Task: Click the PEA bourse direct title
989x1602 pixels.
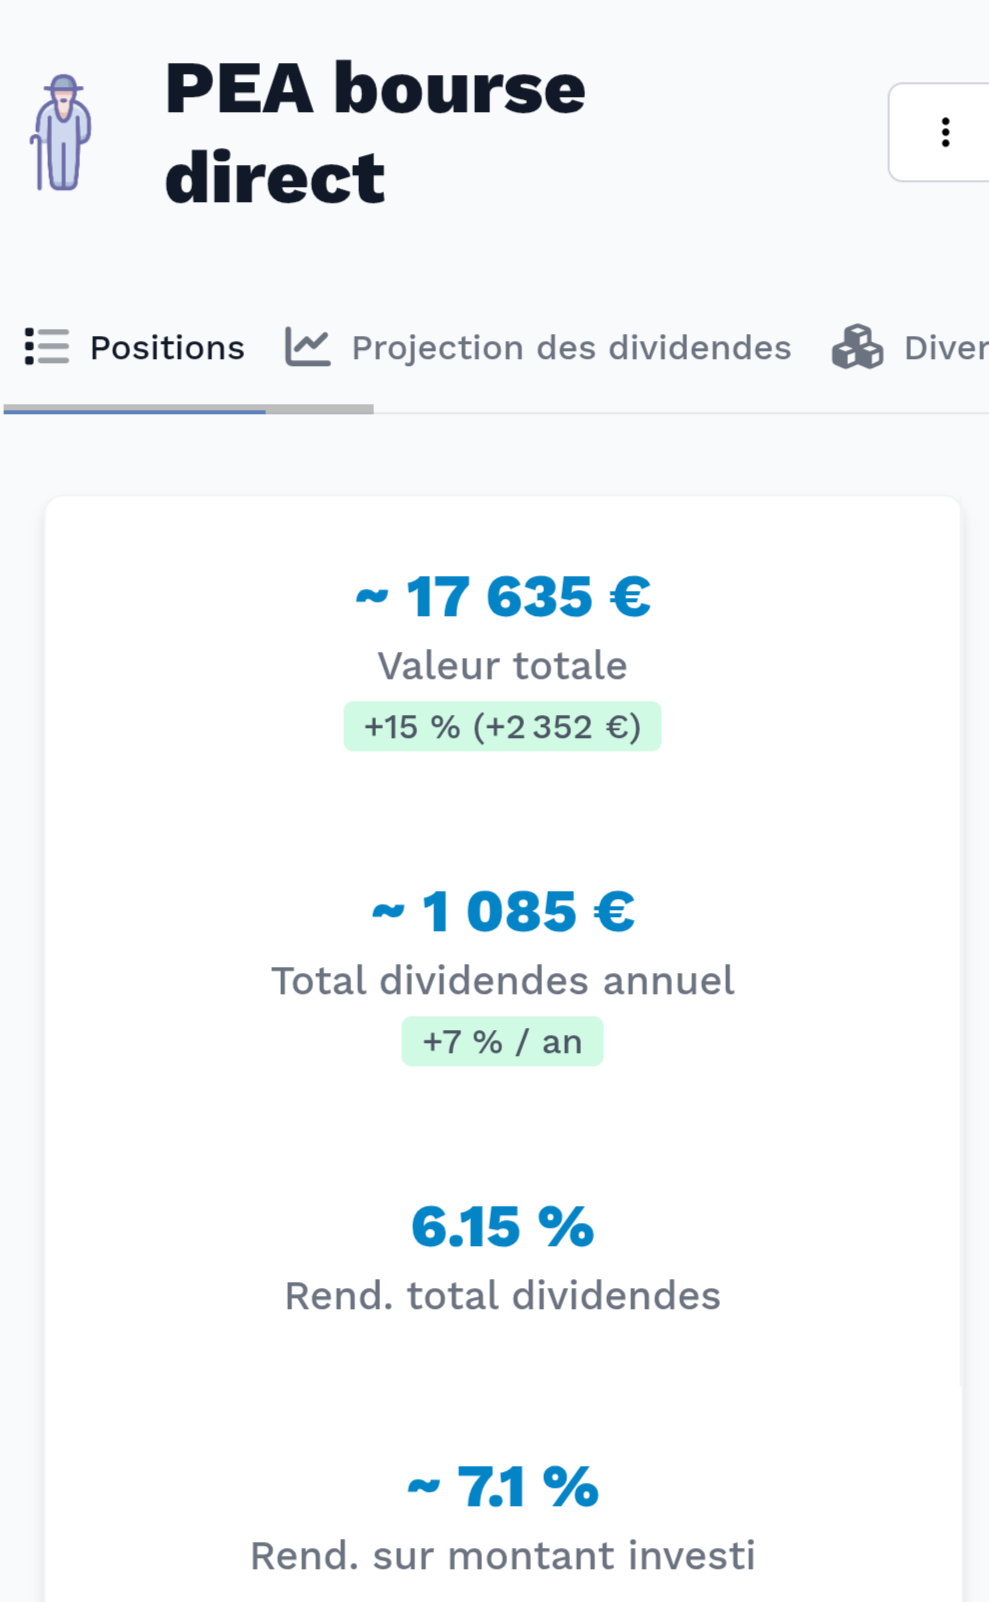Action: 375,132
